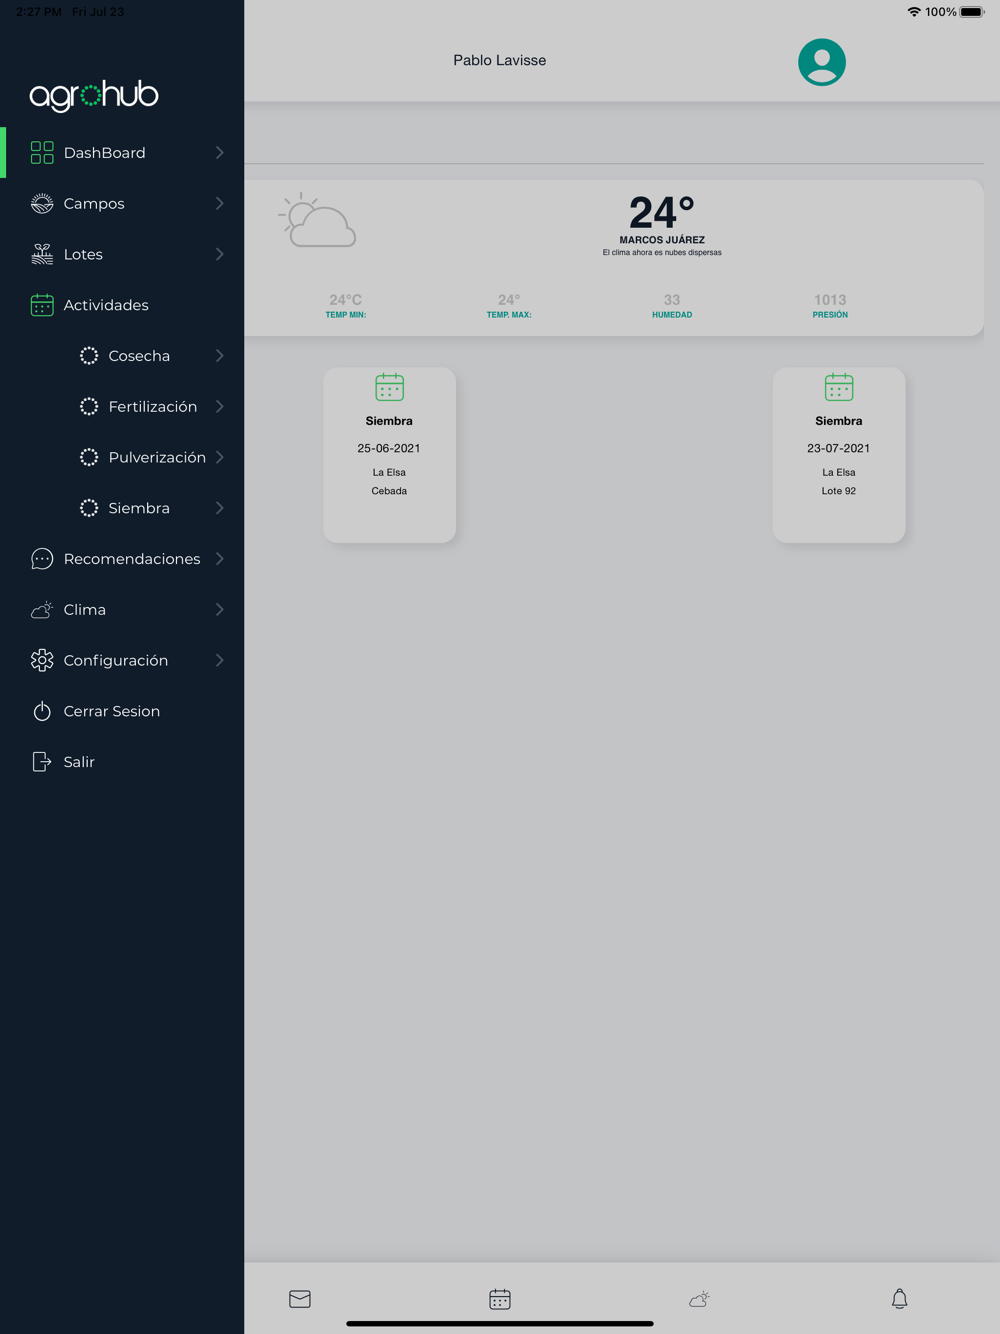Click the Cerrar Sesion power icon
Image resolution: width=1000 pixels, height=1334 pixels.
click(x=42, y=711)
